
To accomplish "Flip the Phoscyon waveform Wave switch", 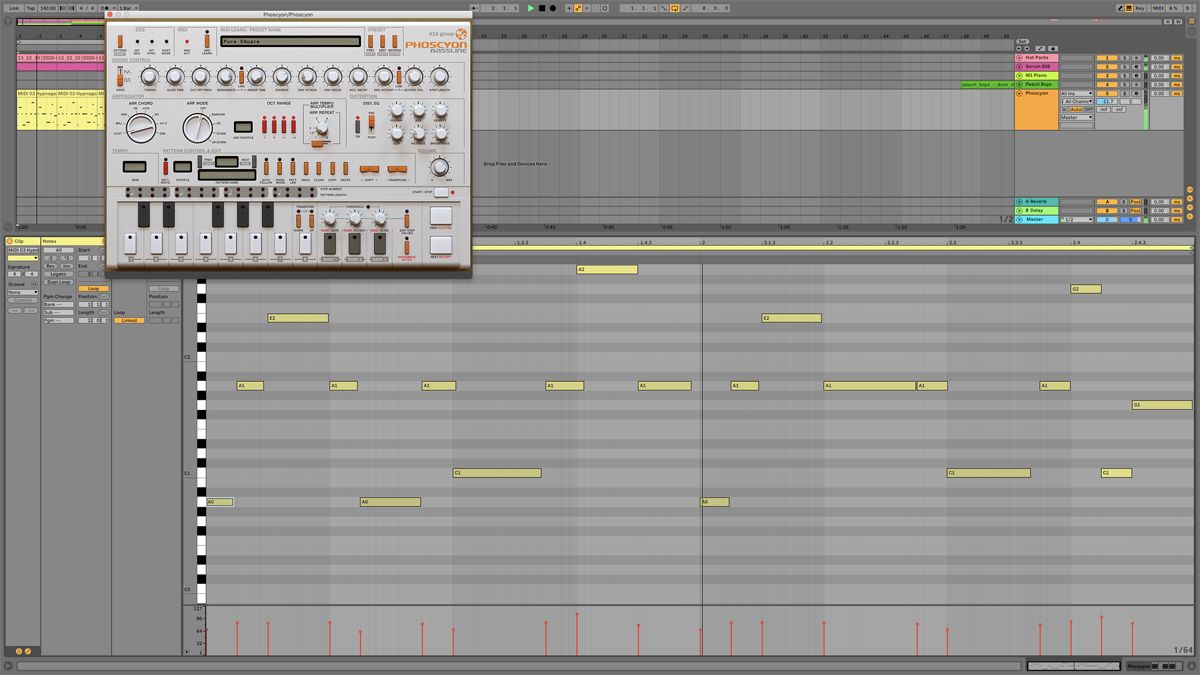I will pos(120,77).
